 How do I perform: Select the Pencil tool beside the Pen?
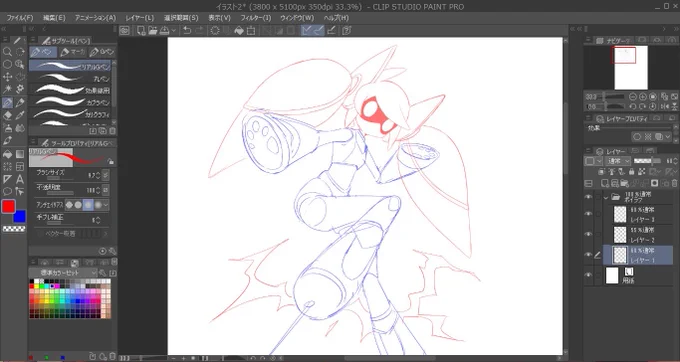click(20, 103)
